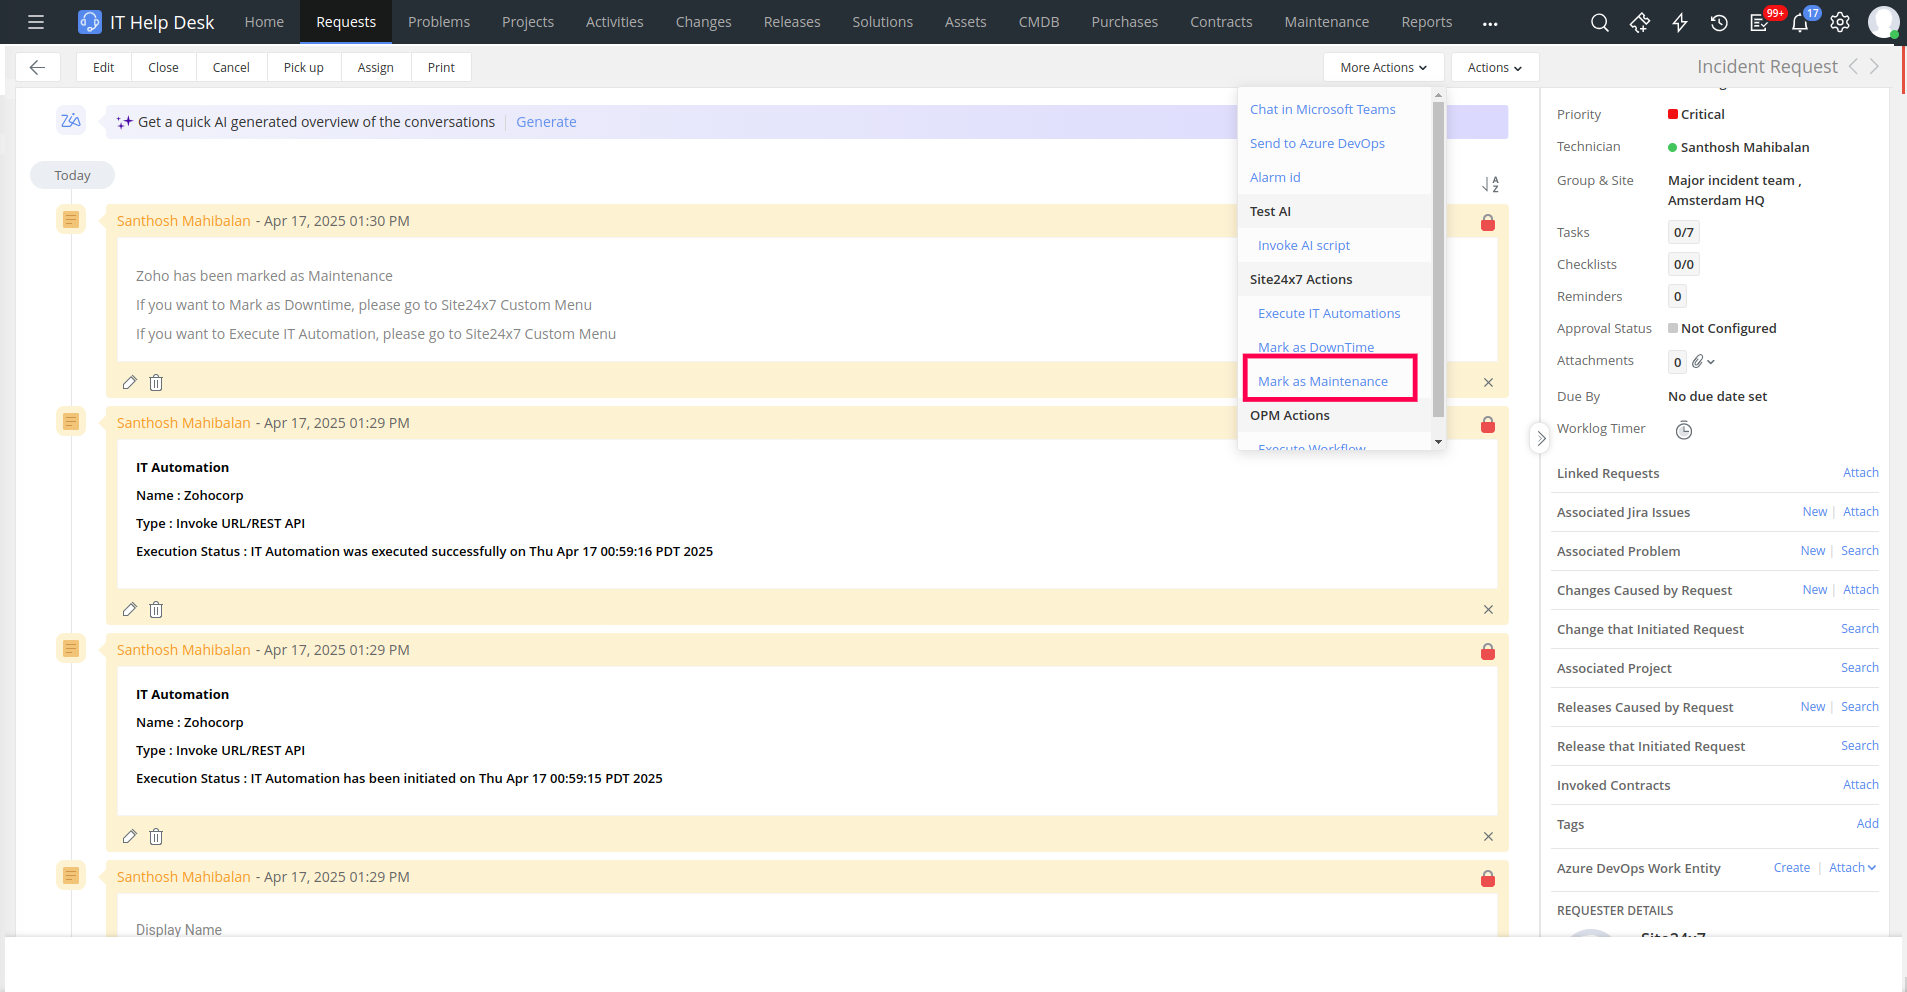Screen dimensions: 1907x992
Task: Collapse the 'has been initiated' note with X
Action: pos(1488,836)
